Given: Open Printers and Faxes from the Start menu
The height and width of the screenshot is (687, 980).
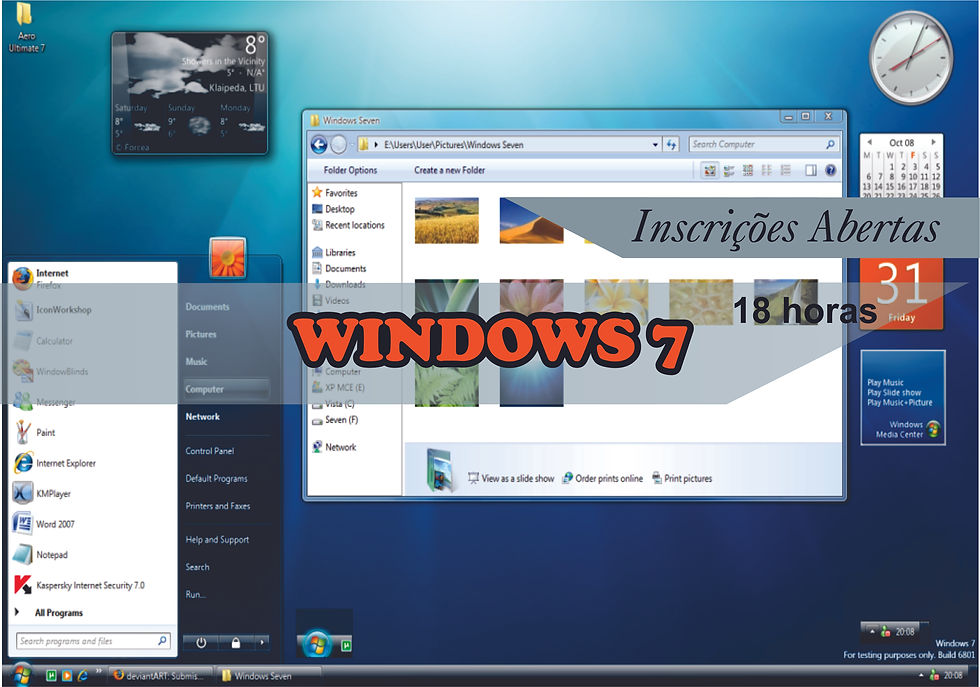Looking at the screenshot, I should pos(218,506).
